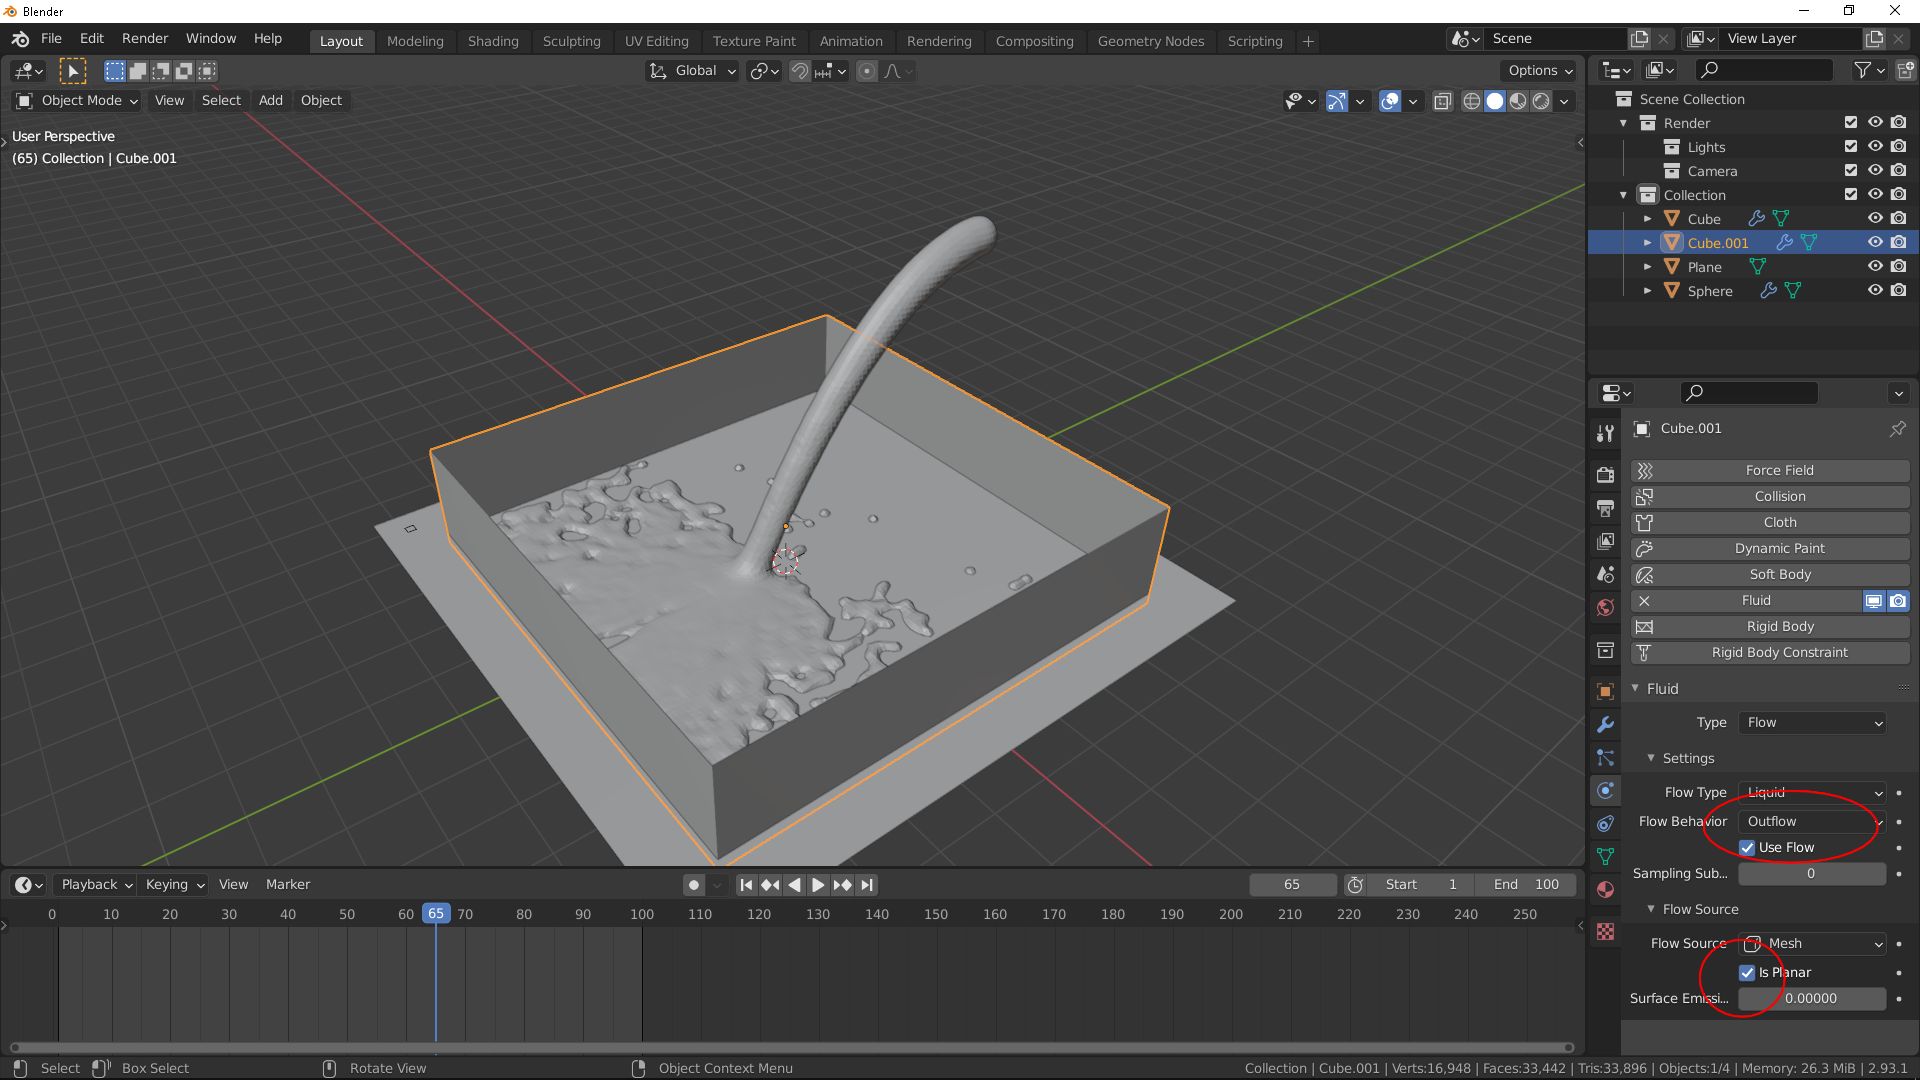Uncheck the Use Flow checkbox
1920x1080 pixels.
click(x=1747, y=847)
